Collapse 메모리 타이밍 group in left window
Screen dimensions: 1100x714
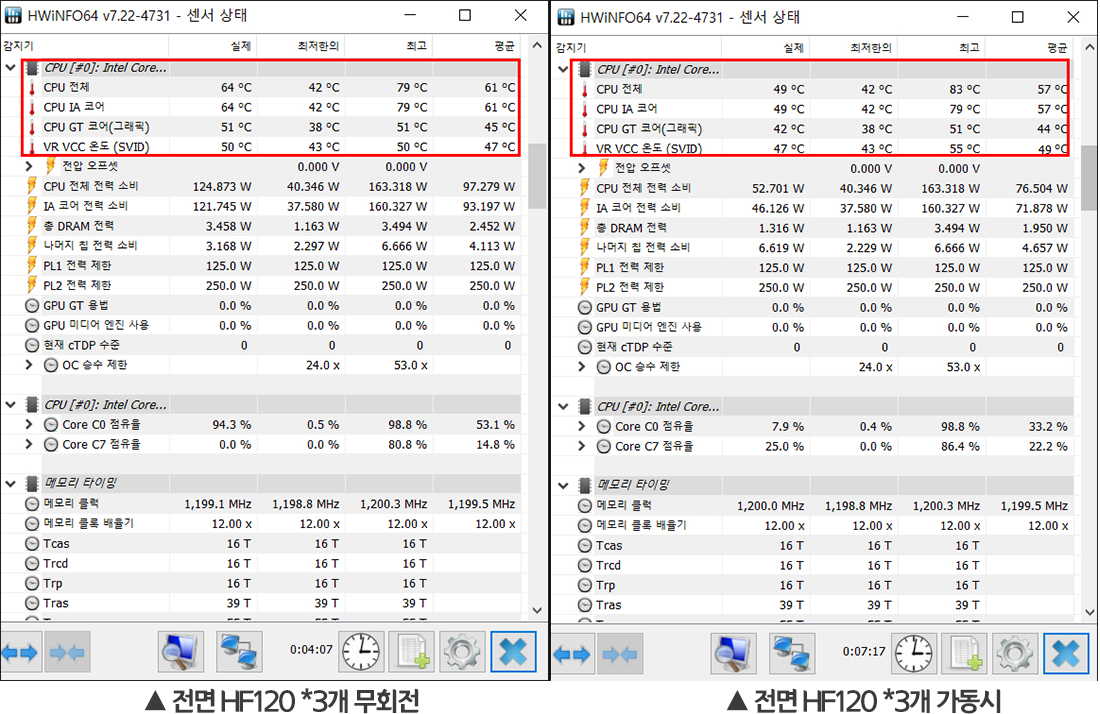11,483
